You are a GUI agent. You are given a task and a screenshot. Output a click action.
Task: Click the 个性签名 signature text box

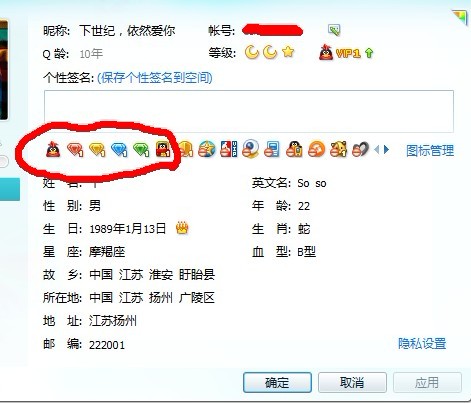pyautogui.click(x=249, y=111)
